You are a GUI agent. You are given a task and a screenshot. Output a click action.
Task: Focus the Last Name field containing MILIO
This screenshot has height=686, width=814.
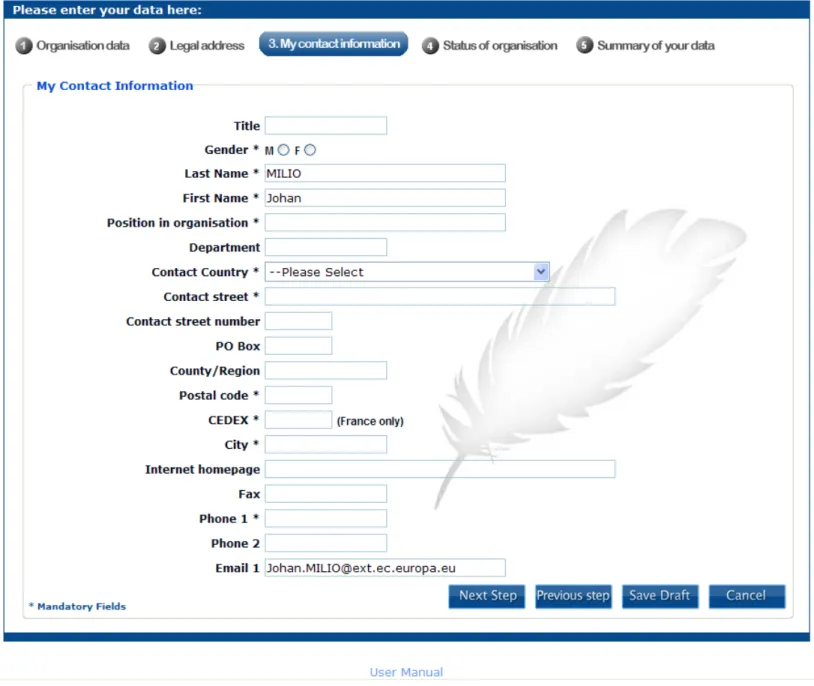coord(385,173)
